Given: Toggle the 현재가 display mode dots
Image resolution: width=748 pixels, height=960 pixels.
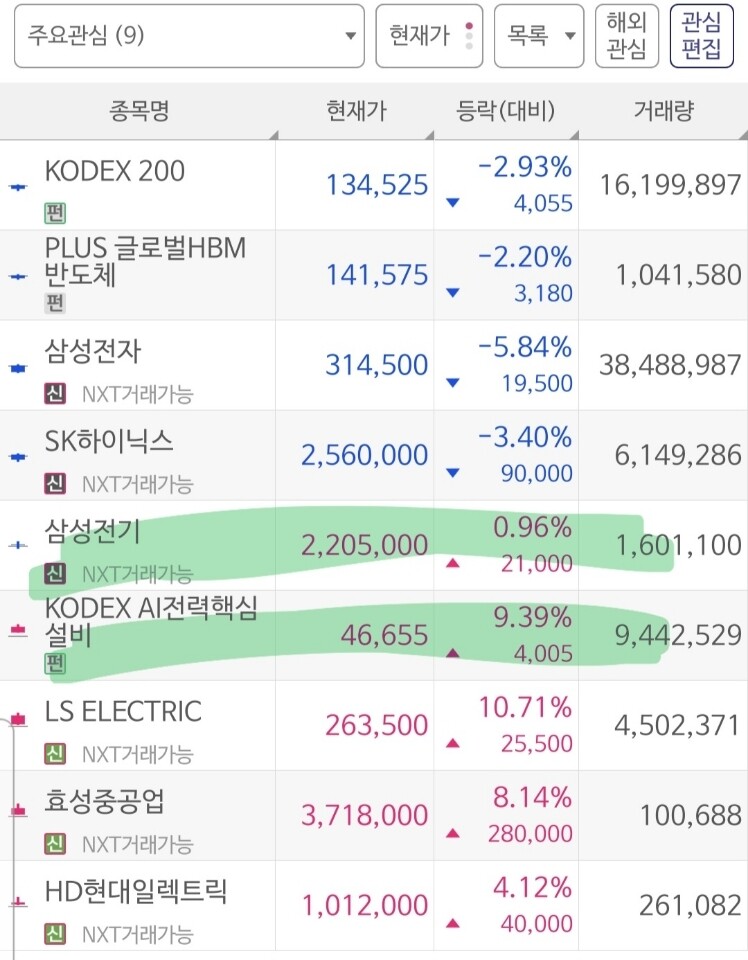Looking at the screenshot, I should pyautogui.click(x=469, y=36).
